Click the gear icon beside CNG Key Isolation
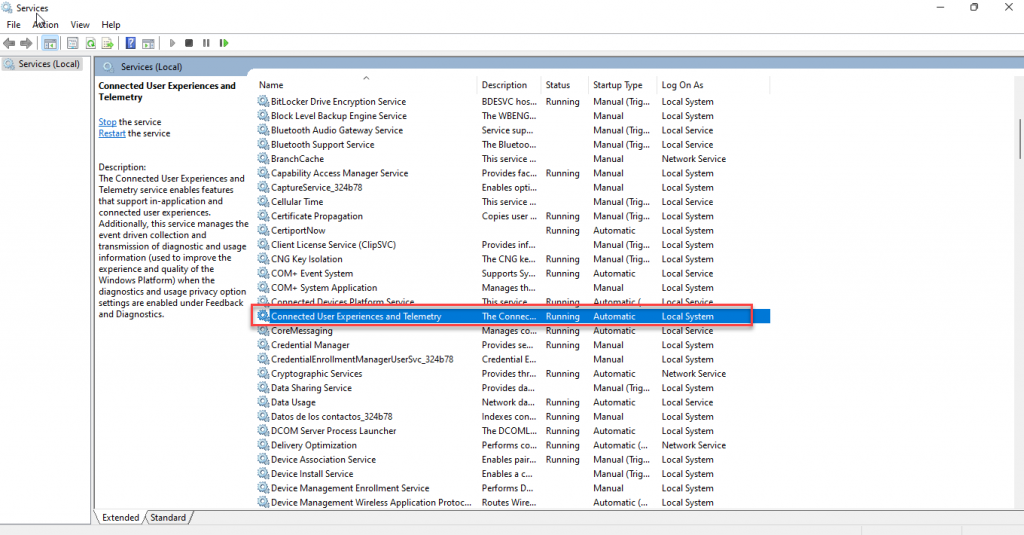 point(263,259)
